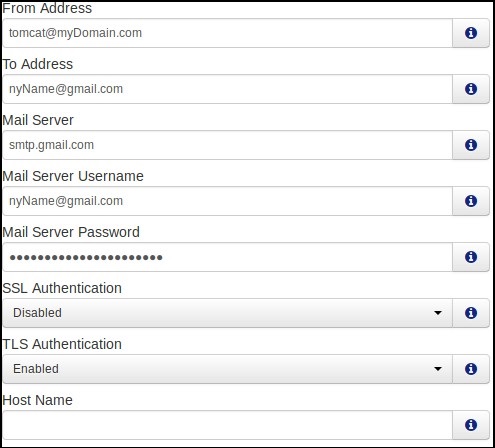Click the empty Host Name field

227,425
